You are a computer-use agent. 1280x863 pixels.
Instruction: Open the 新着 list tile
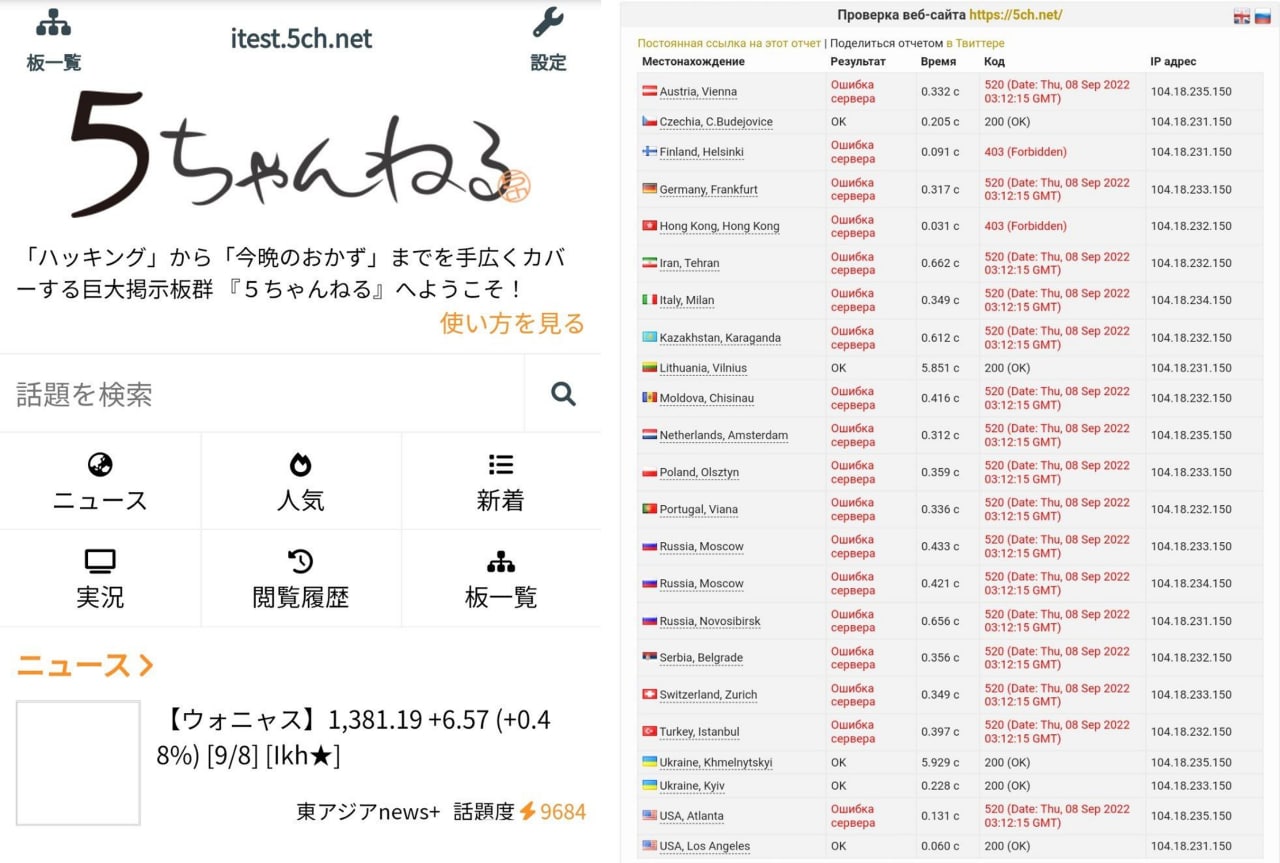coord(501,481)
